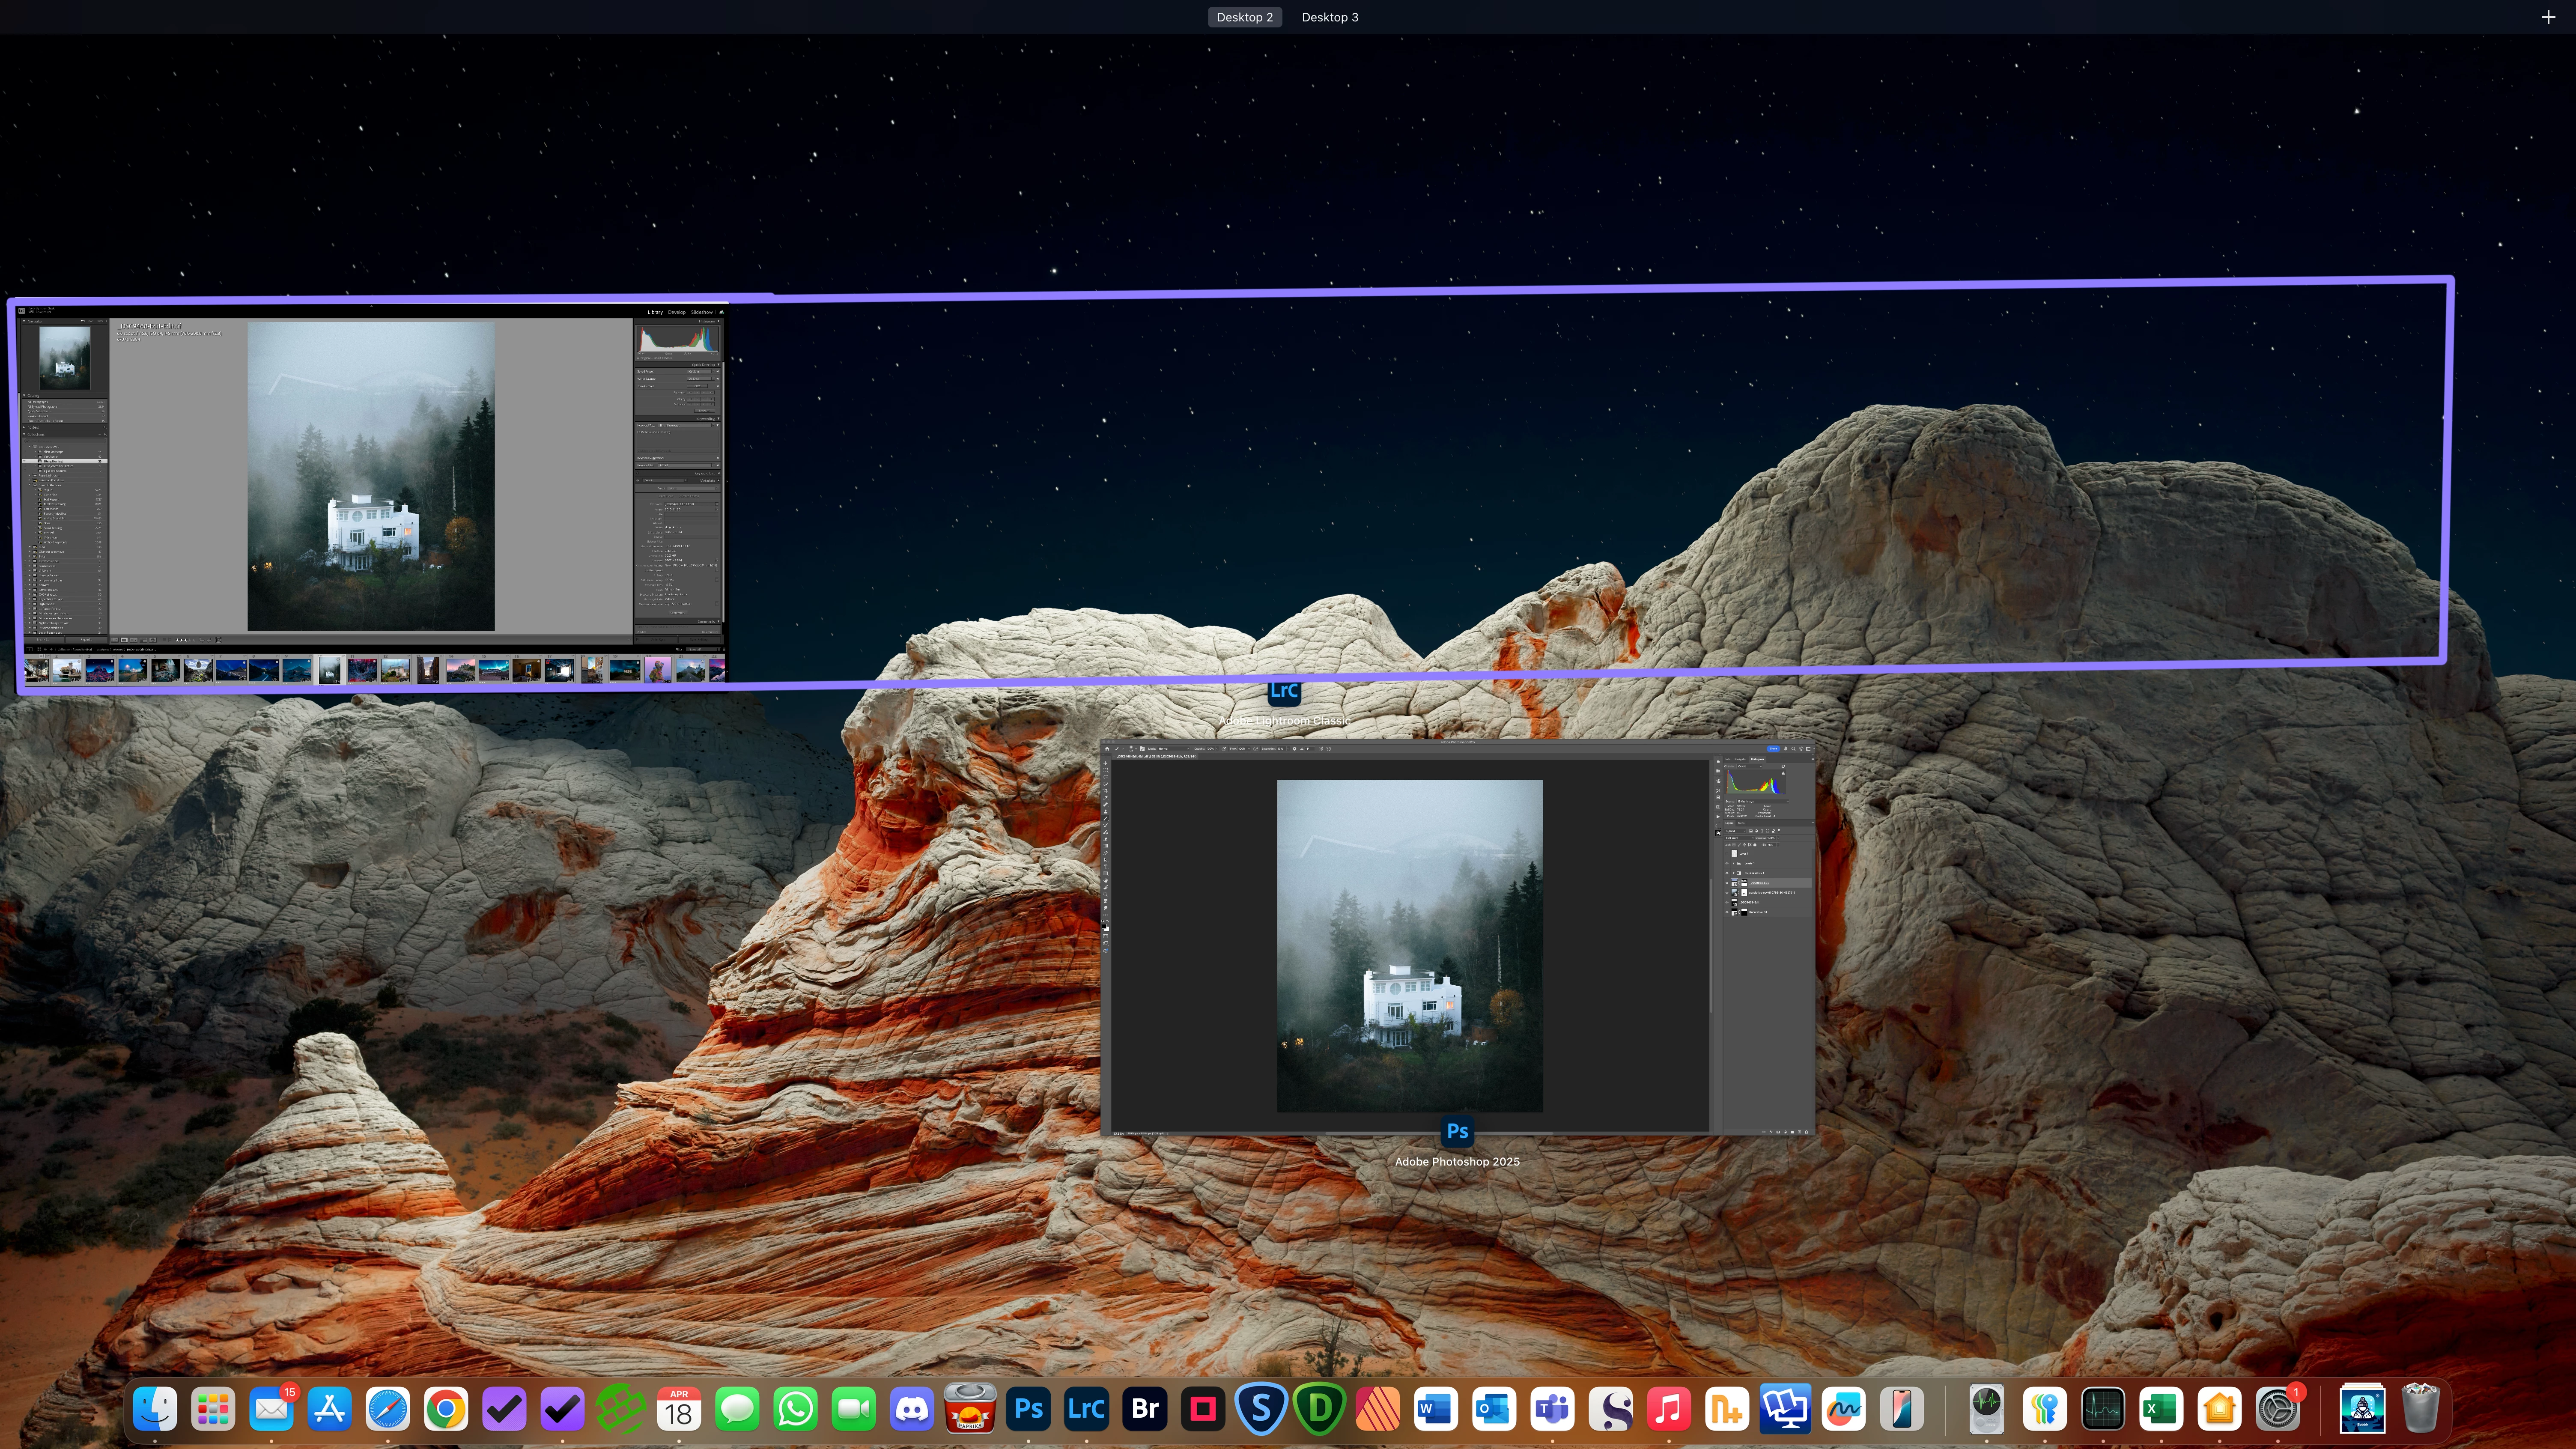This screenshot has height=1449, width=2576.
Task: Launch Google Chrome from the Dock
Action: [x=446, y=1409]
